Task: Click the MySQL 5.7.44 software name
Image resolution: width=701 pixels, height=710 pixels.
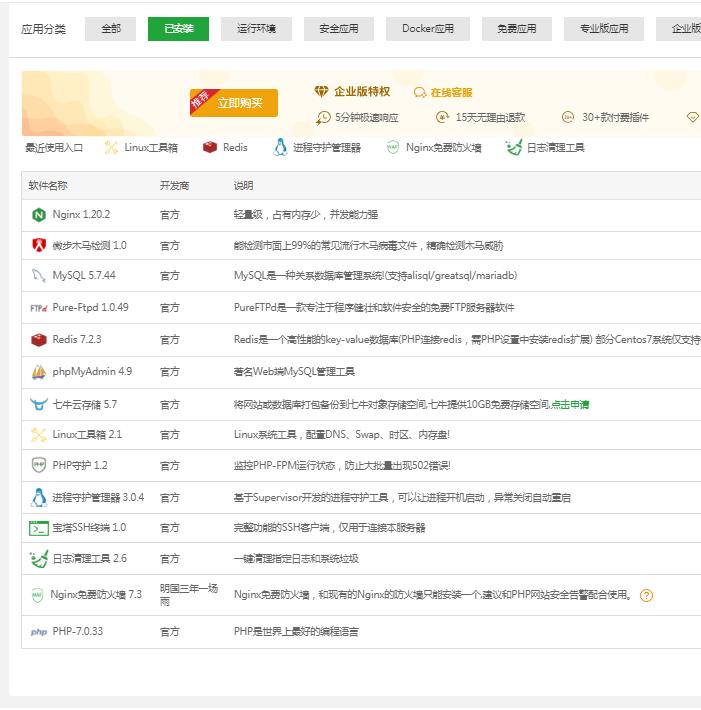Action: click(x=84, y=275)
